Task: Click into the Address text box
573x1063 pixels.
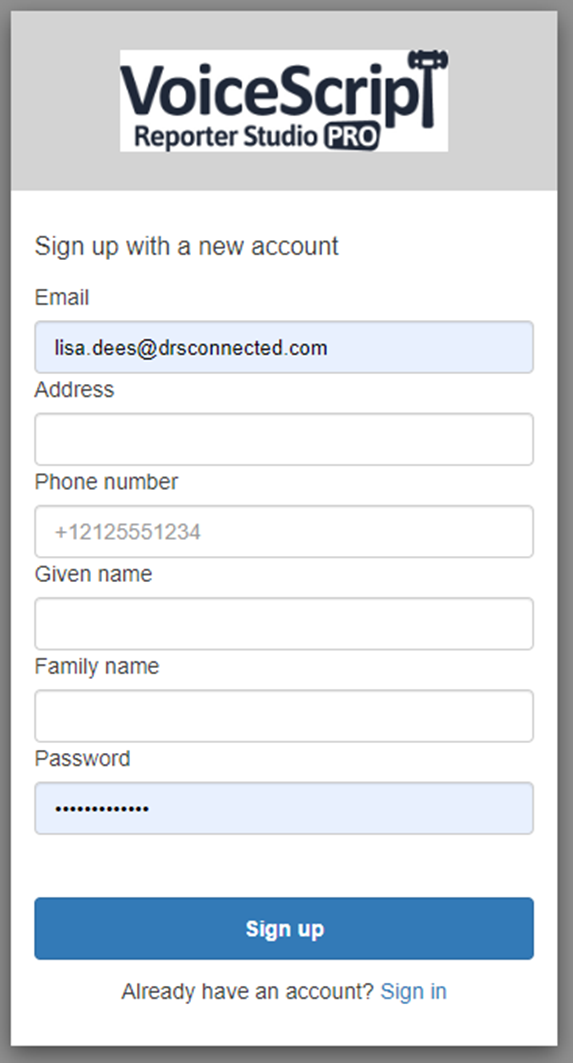Action: point(284,439)
